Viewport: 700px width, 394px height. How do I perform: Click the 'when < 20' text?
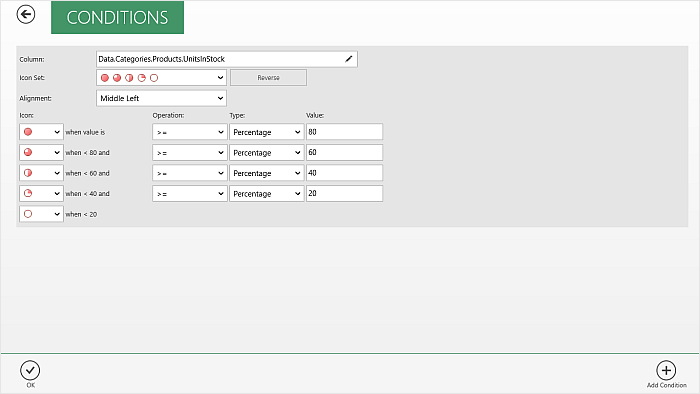tap(81, 214)
